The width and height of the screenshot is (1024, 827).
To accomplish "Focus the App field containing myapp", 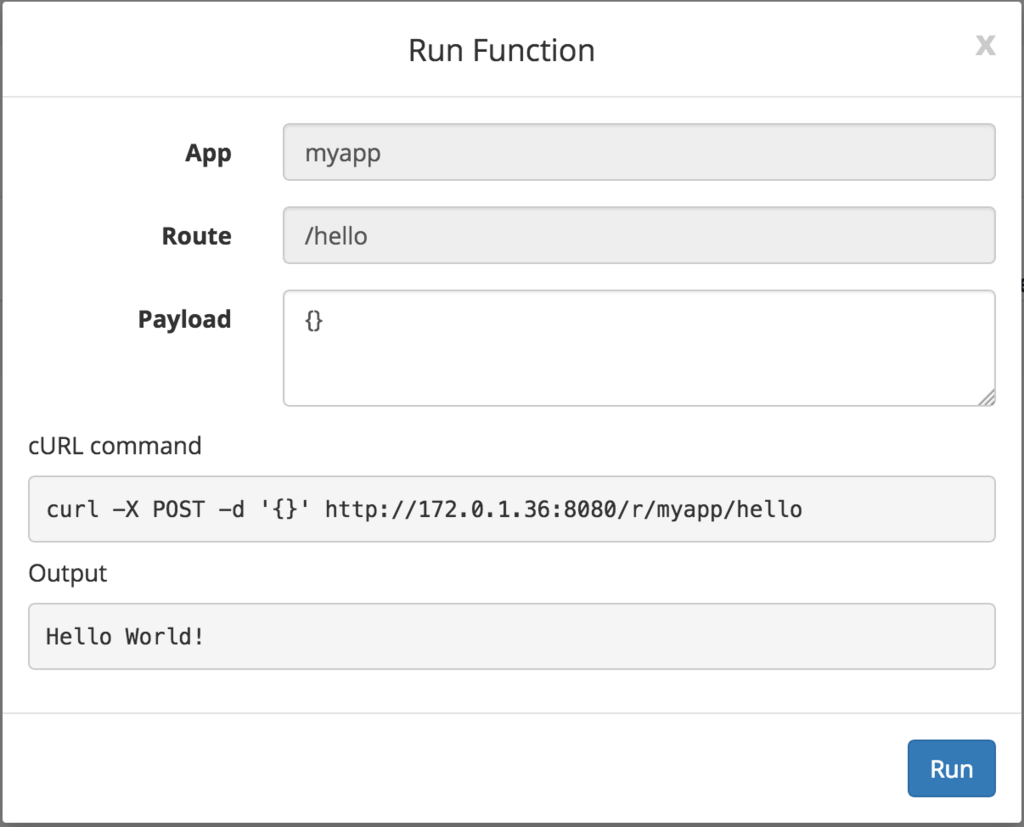I will pos(638,153).
